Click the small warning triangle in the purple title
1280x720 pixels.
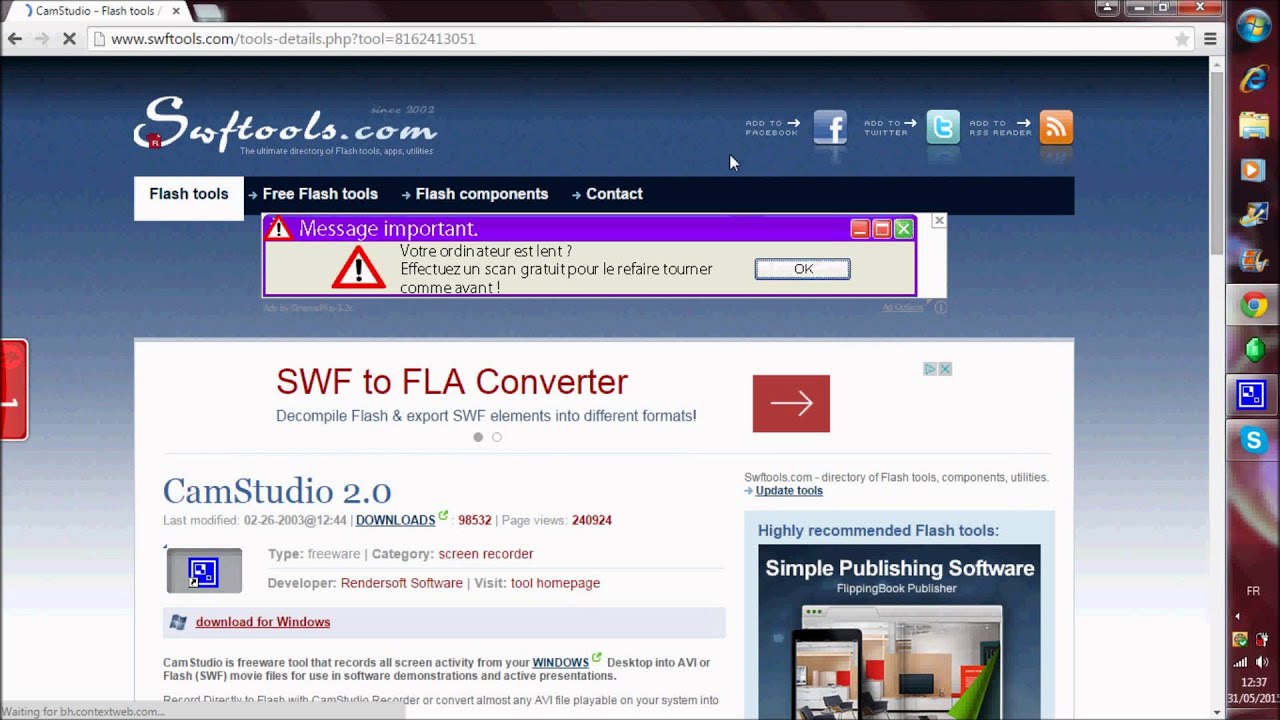click(x=279, y=229)
